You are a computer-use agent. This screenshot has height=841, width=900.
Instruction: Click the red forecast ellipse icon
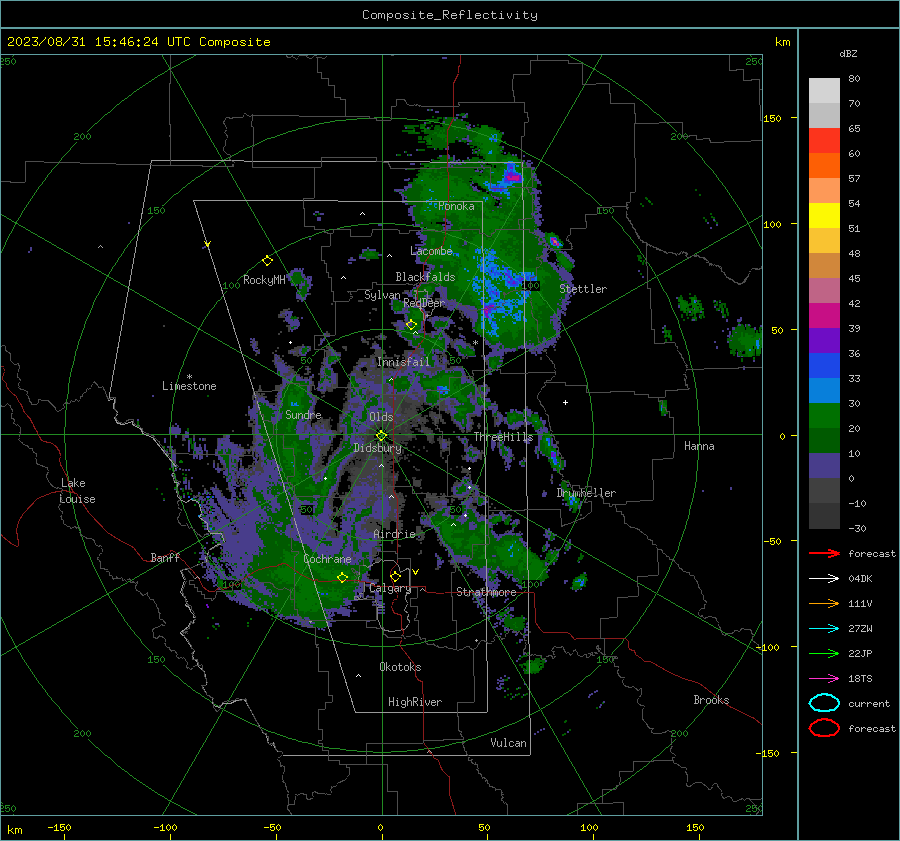pyautogui.click(x=824, y=728)
